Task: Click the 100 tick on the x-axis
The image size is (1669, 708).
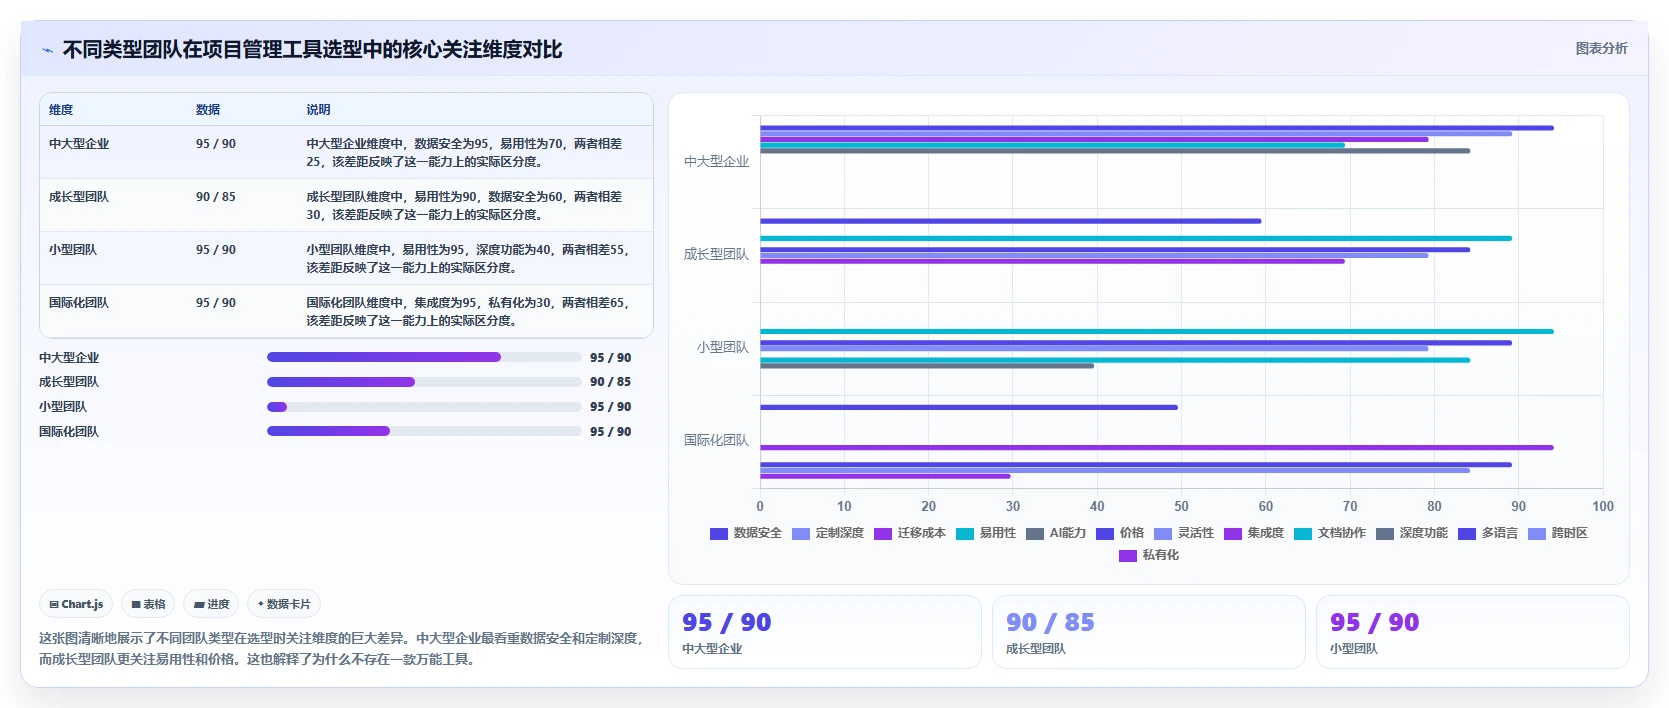Action: 1603,506
